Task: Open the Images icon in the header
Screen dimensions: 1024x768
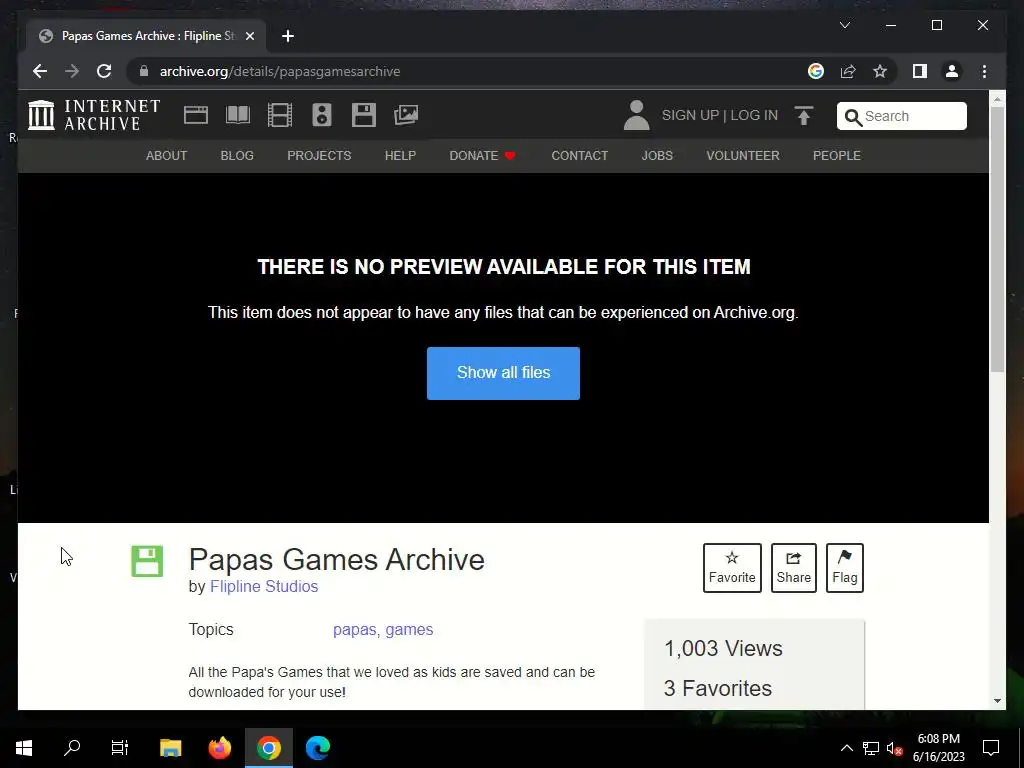Action: coord(406,115)
